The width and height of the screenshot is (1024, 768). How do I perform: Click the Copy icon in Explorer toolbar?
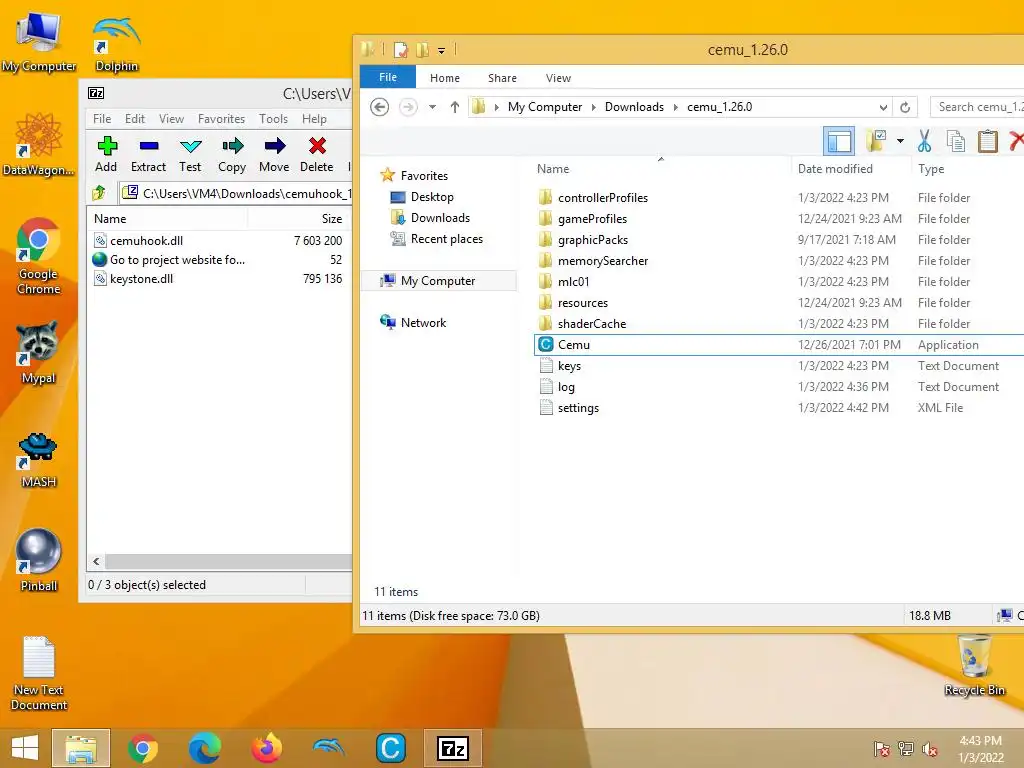point(956,141)
